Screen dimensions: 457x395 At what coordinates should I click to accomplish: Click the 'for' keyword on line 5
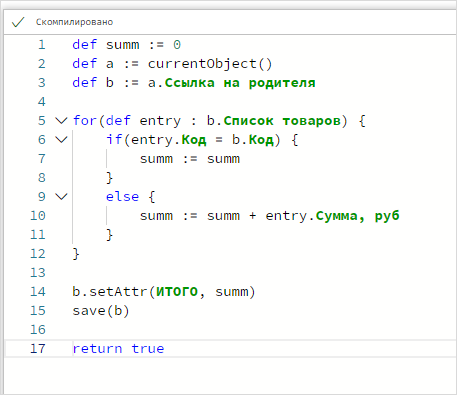85,121
